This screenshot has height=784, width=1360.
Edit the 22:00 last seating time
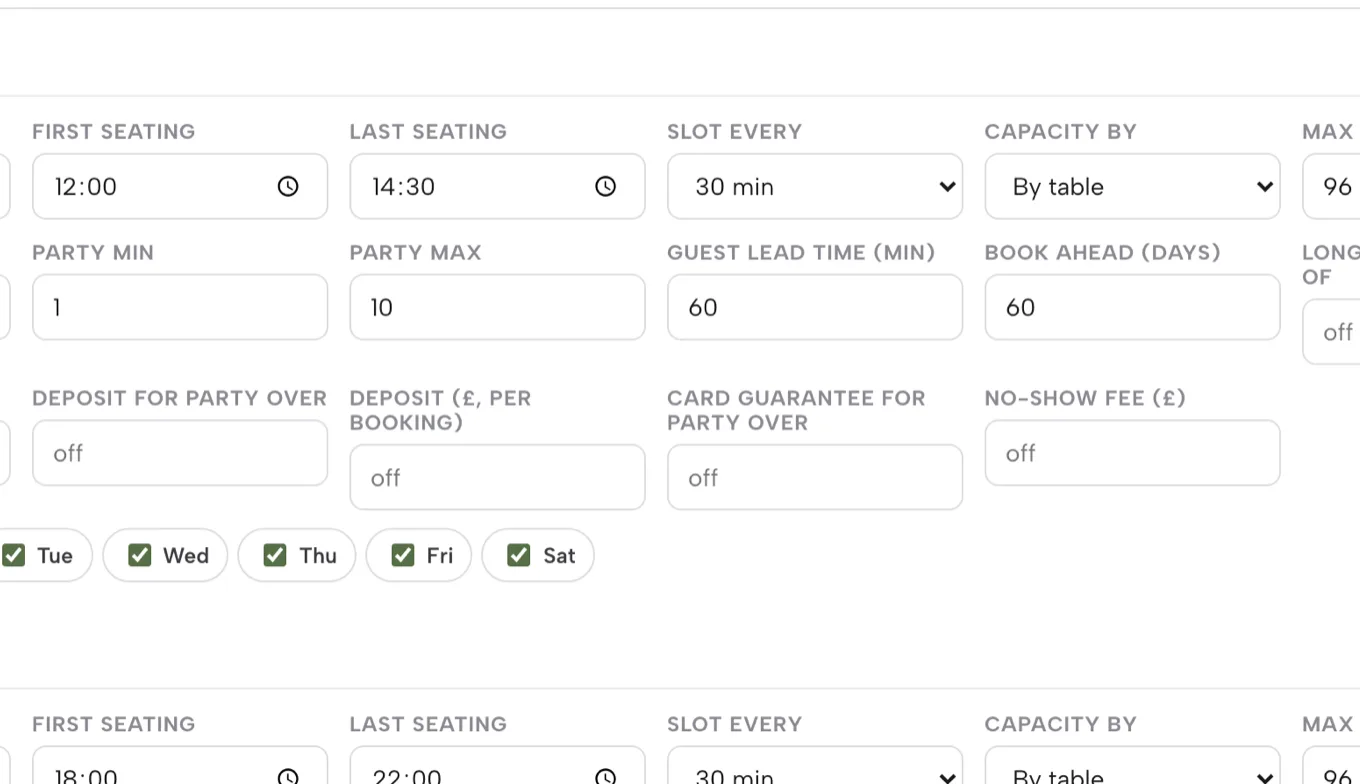click(497, 766)
